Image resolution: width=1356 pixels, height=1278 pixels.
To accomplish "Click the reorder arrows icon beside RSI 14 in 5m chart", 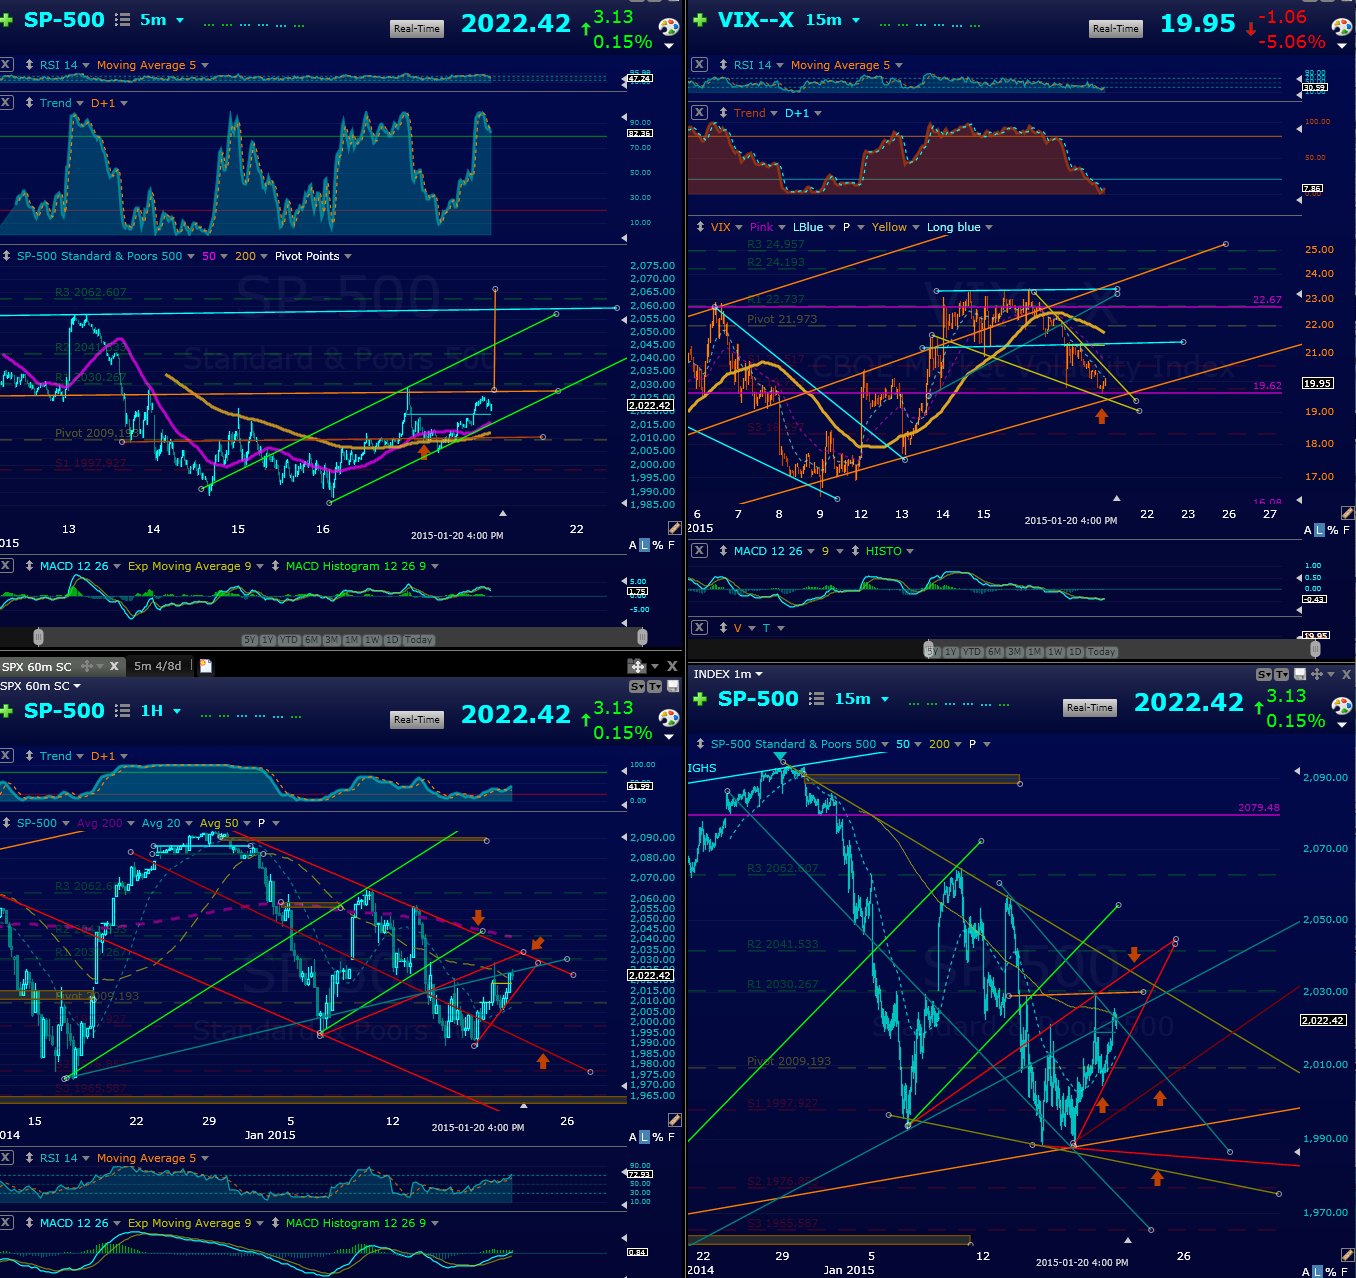I will tap(29, 65).
